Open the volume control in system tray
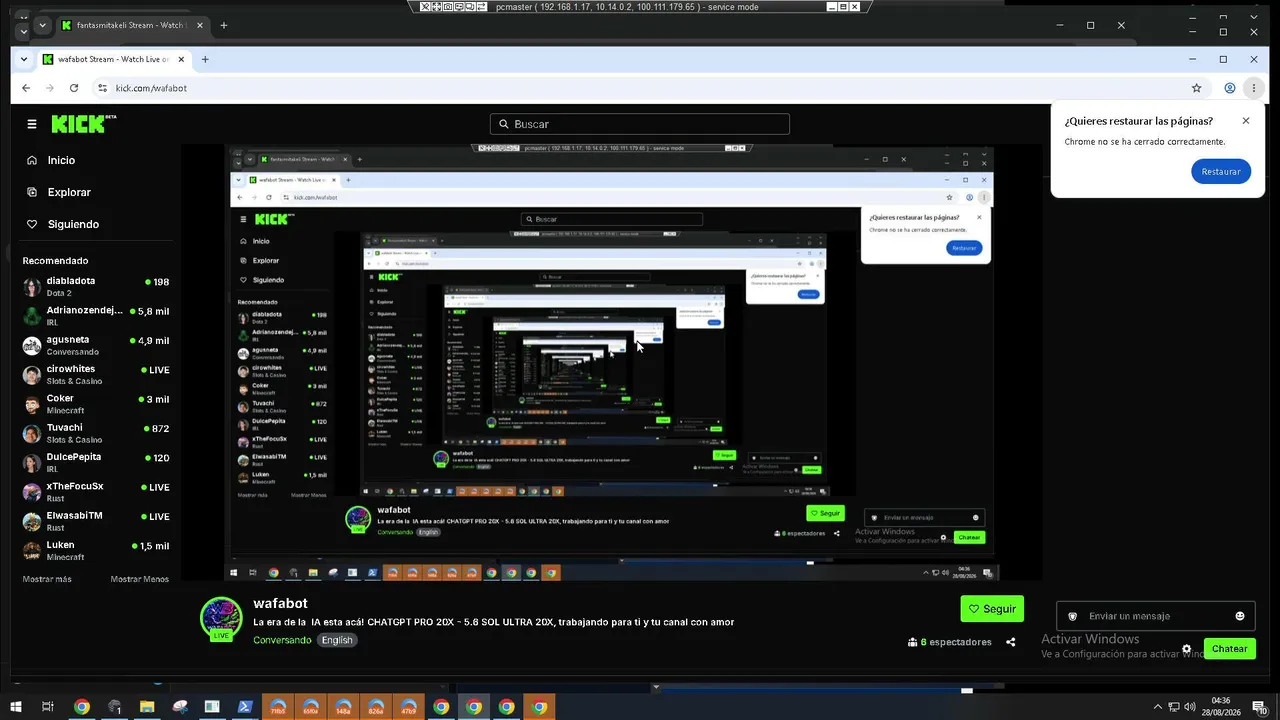 [1189, 707]
